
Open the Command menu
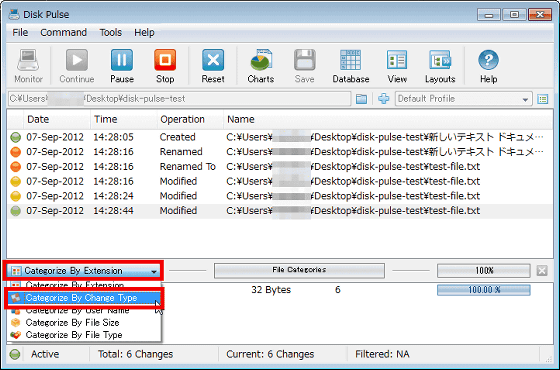63,32
